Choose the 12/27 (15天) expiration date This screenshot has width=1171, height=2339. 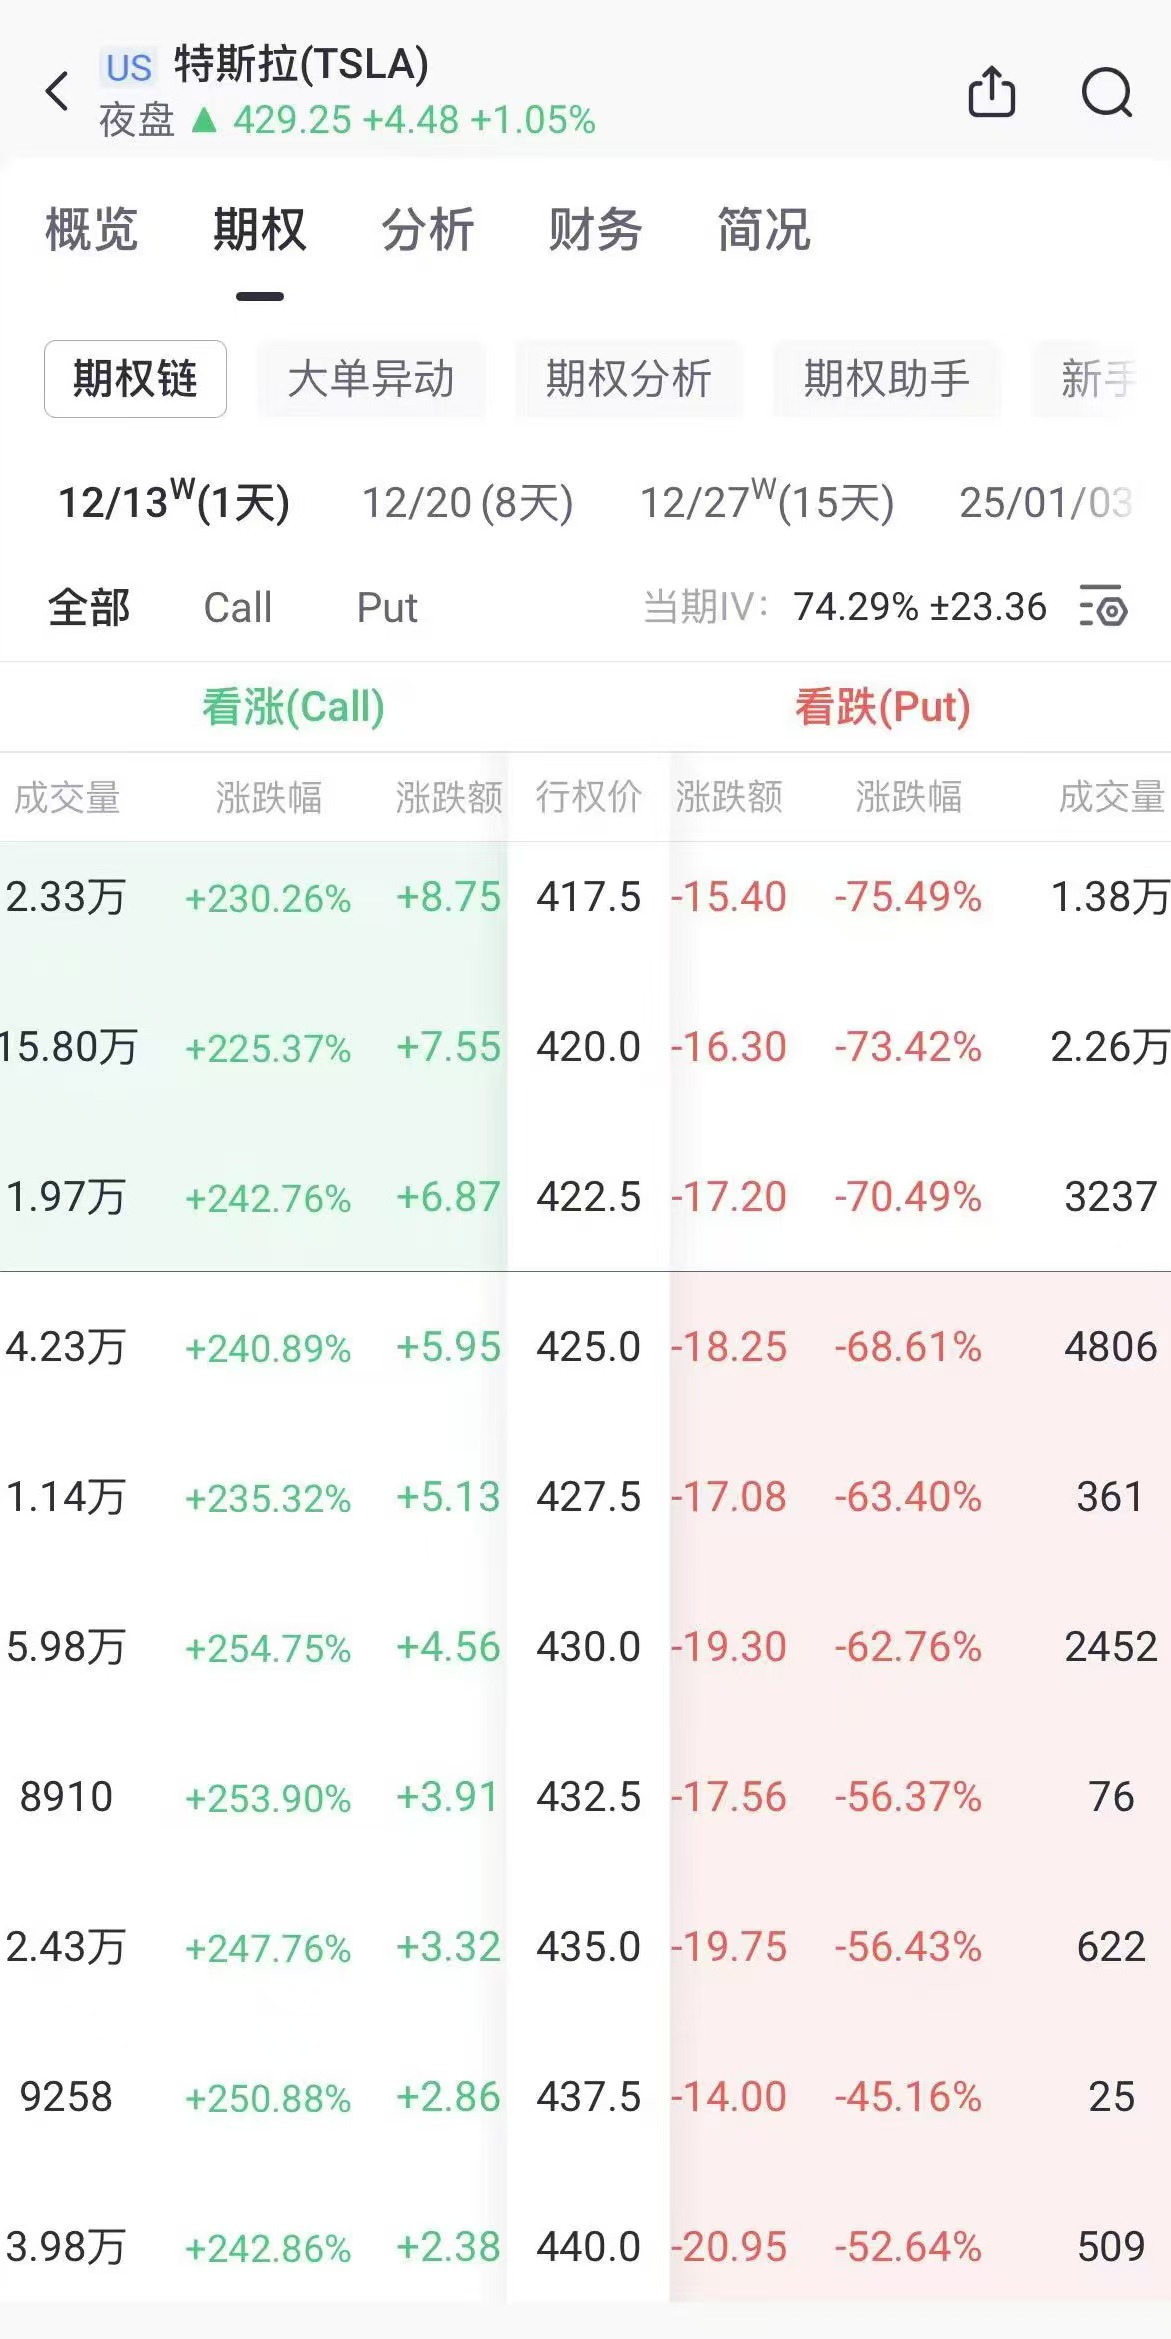767,502
